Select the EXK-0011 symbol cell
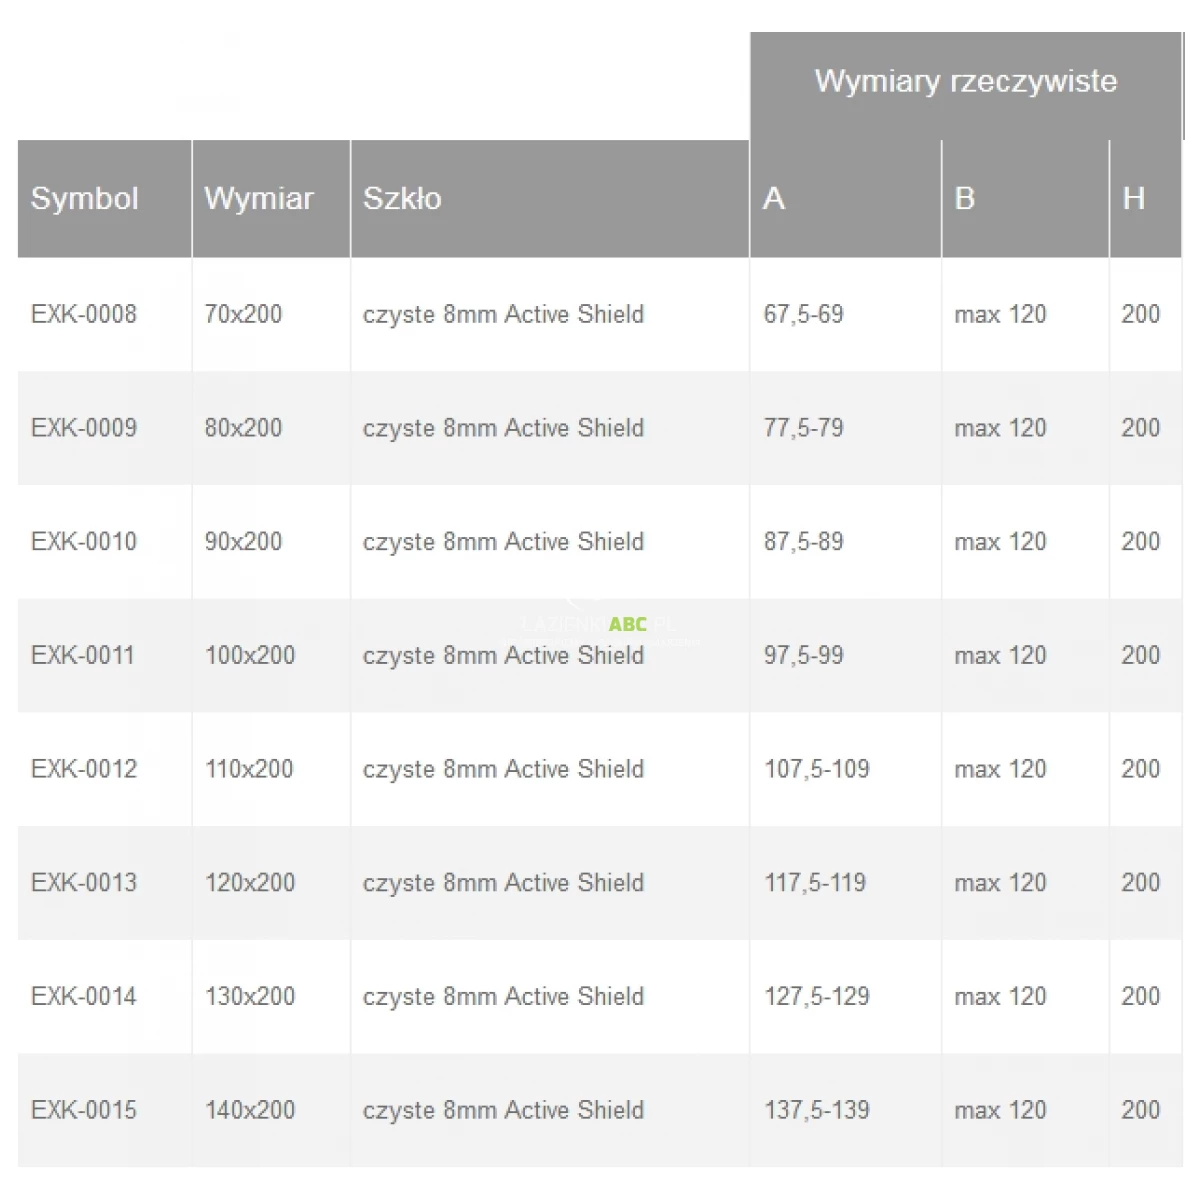The image size is (1200, 1200). (83, 655)
